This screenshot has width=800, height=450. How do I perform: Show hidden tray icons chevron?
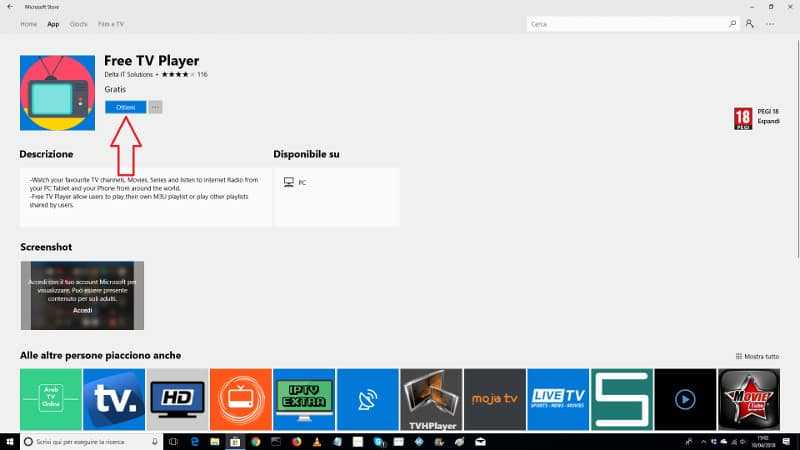[x=704, y=442]
